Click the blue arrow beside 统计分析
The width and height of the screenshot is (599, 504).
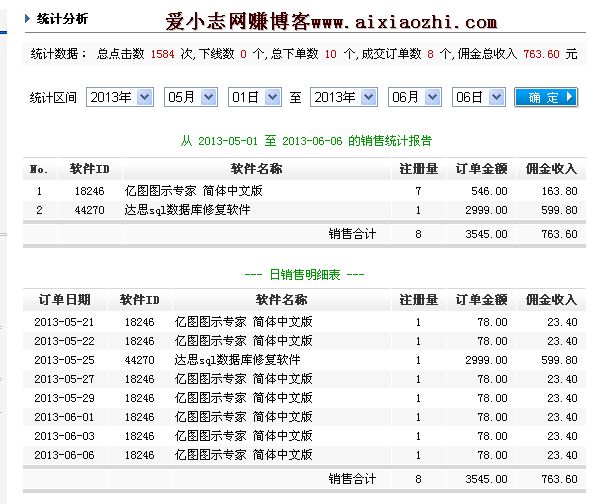click(x=27, y=18)
